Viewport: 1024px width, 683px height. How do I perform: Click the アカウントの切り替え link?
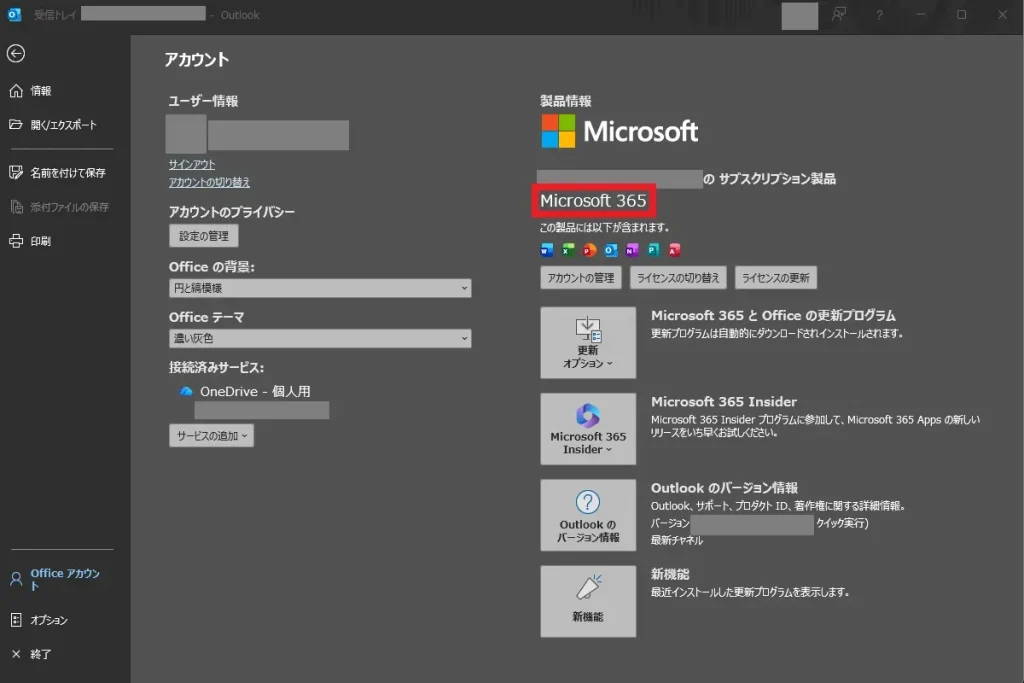click(209, 182)
